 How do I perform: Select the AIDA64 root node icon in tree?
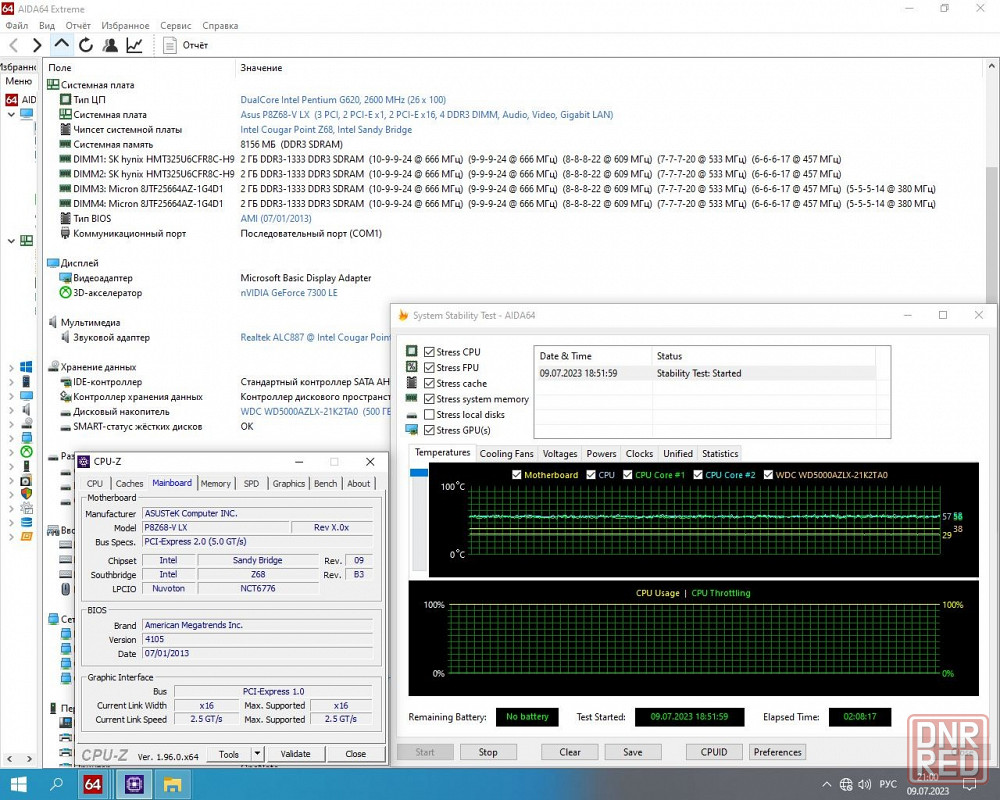(x=11, y=100)
